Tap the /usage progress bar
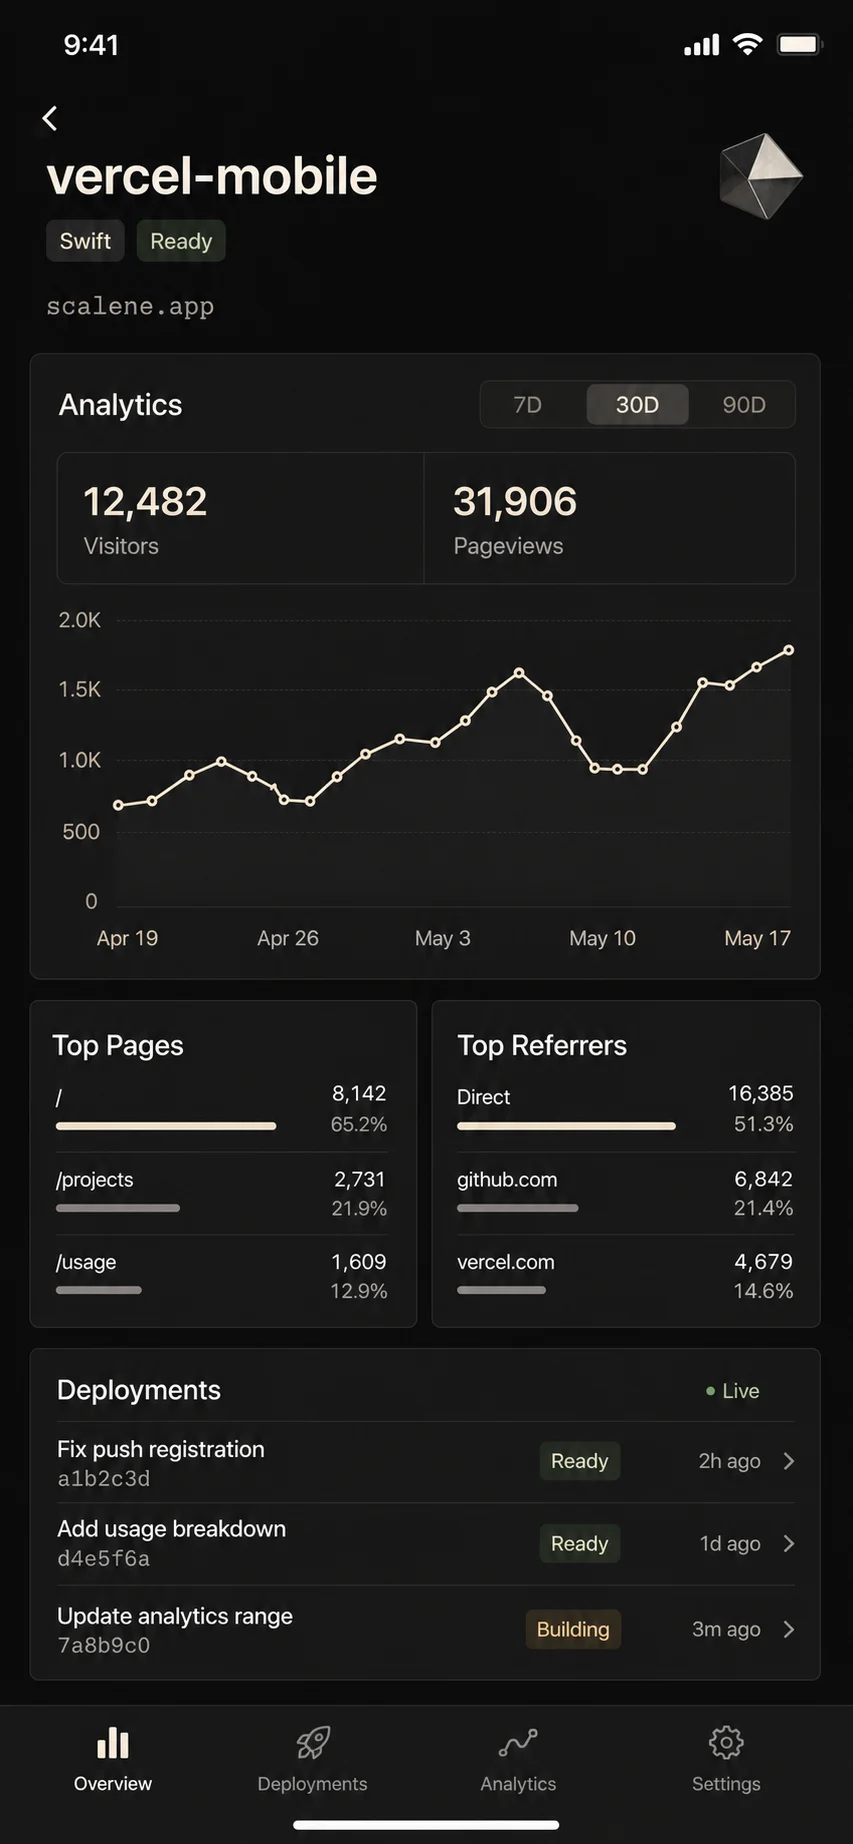Image resolution: width=853 pixels, height=1844 pixels. click(99, 1290)
